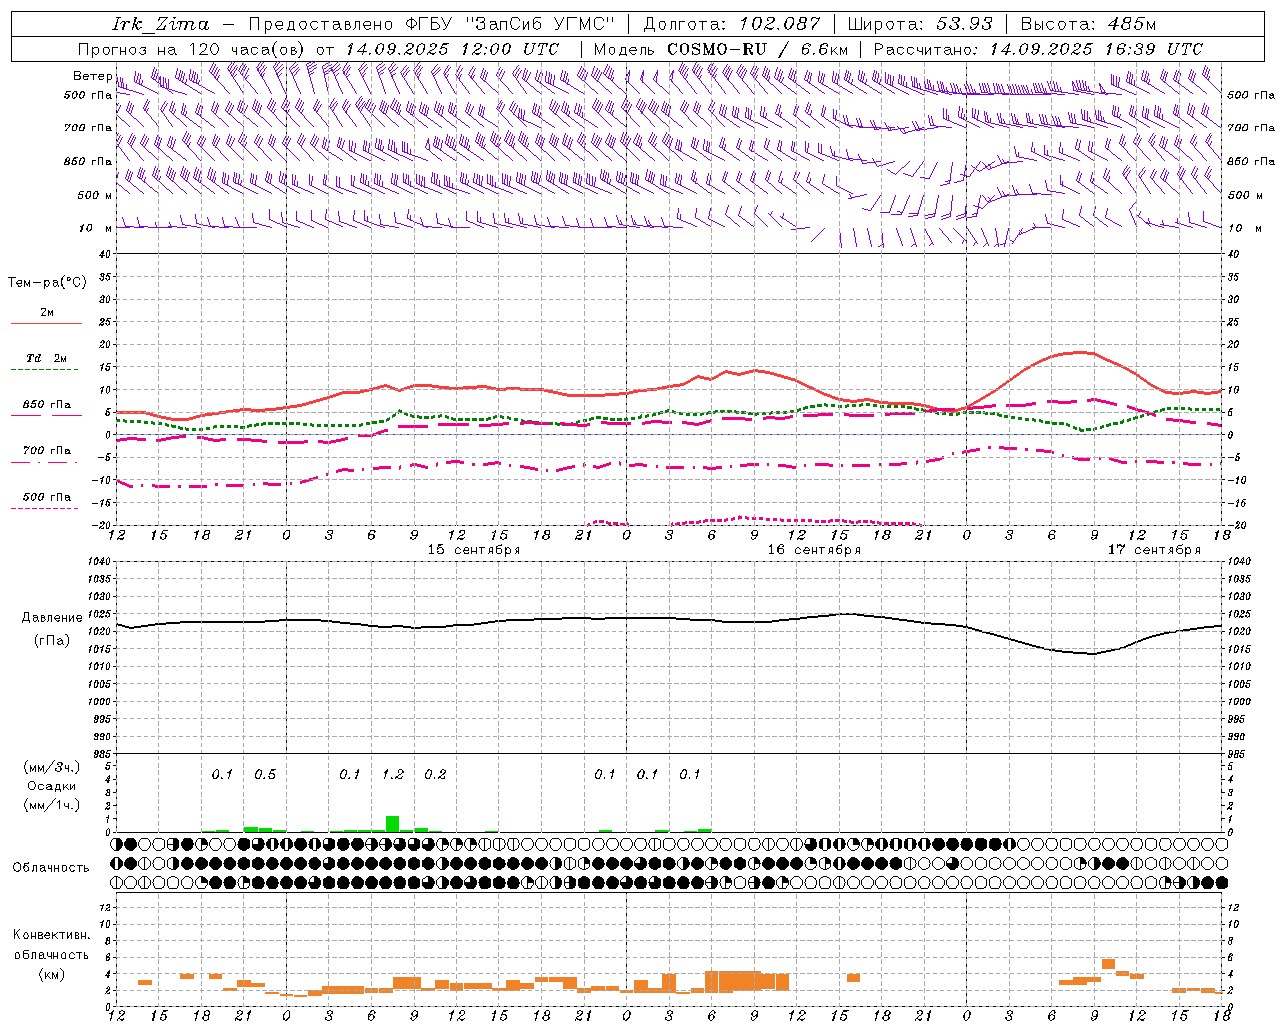Select the "Долгота: 102.087" header field

click(731, 24)
